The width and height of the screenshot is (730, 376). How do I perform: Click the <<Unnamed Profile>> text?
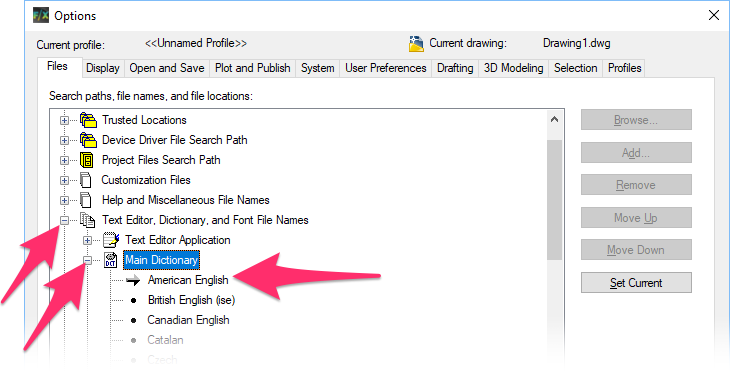(x=196, y=43)
